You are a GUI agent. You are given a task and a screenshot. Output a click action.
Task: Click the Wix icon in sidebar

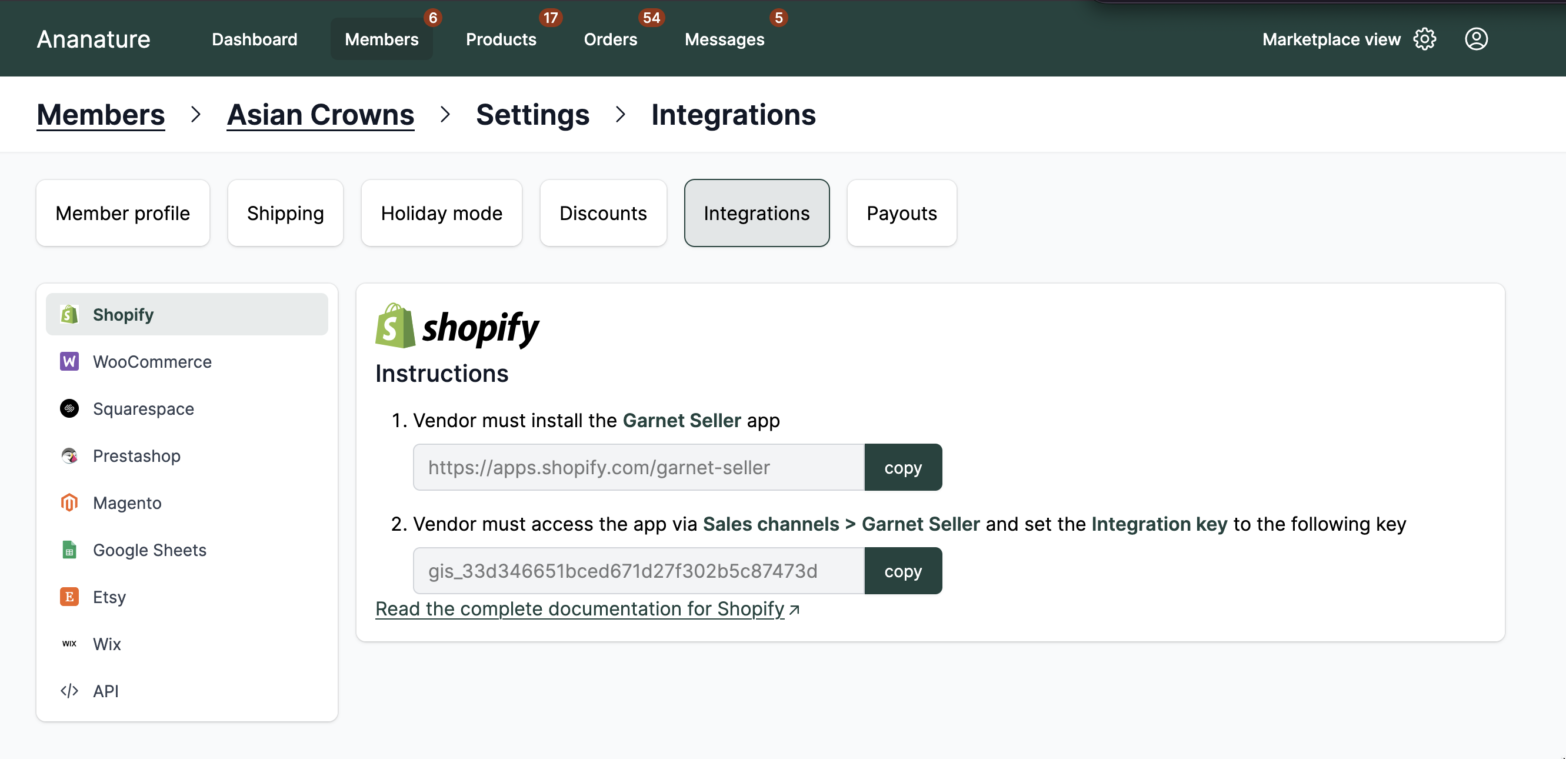(69, 644)
